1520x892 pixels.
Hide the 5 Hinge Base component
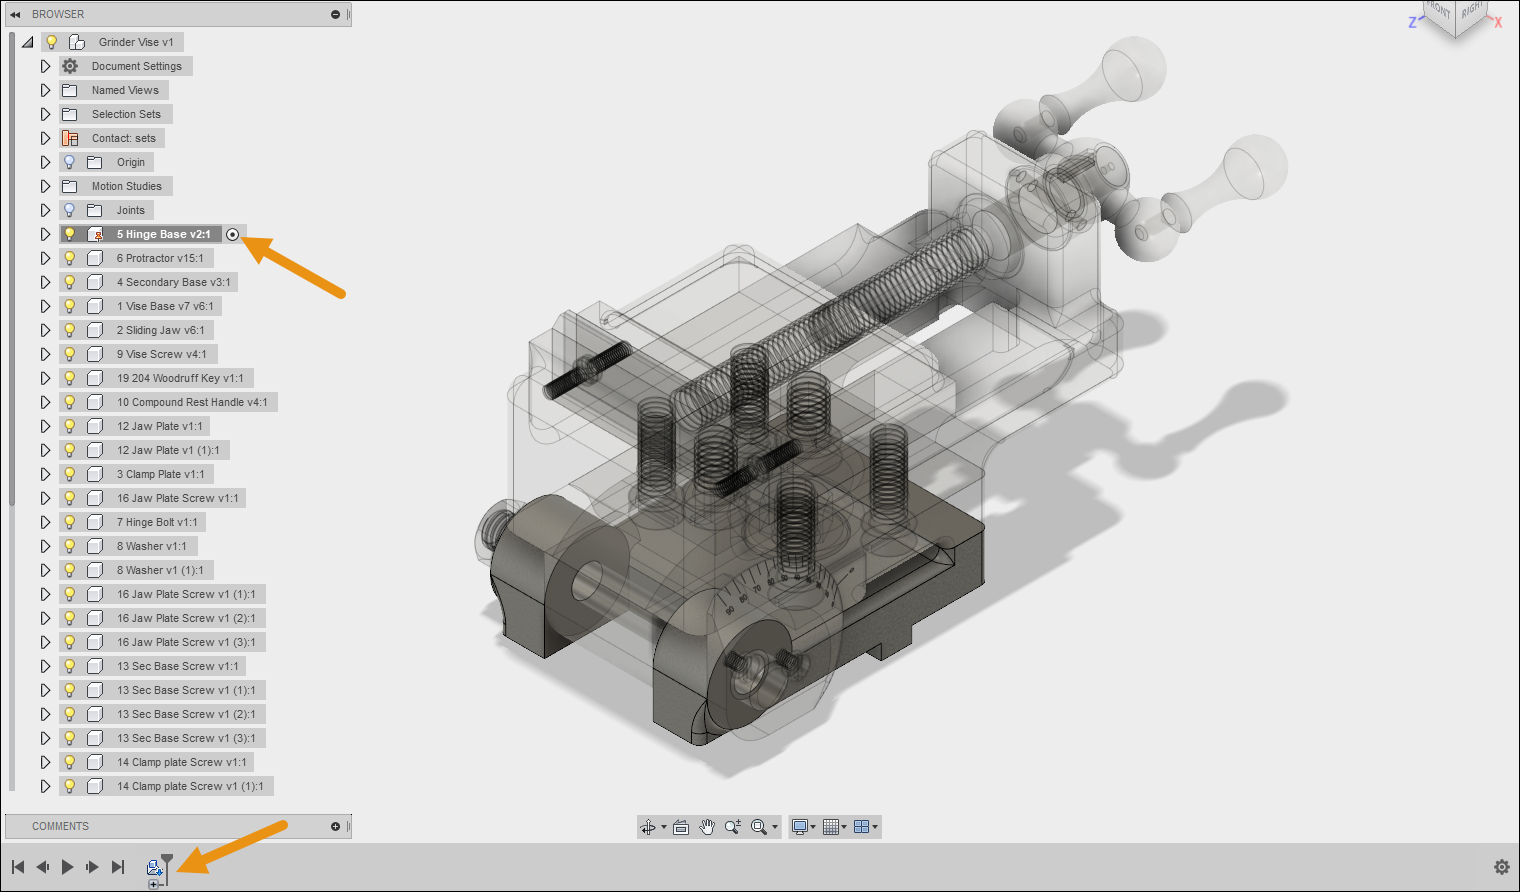[x=69, y=234]
